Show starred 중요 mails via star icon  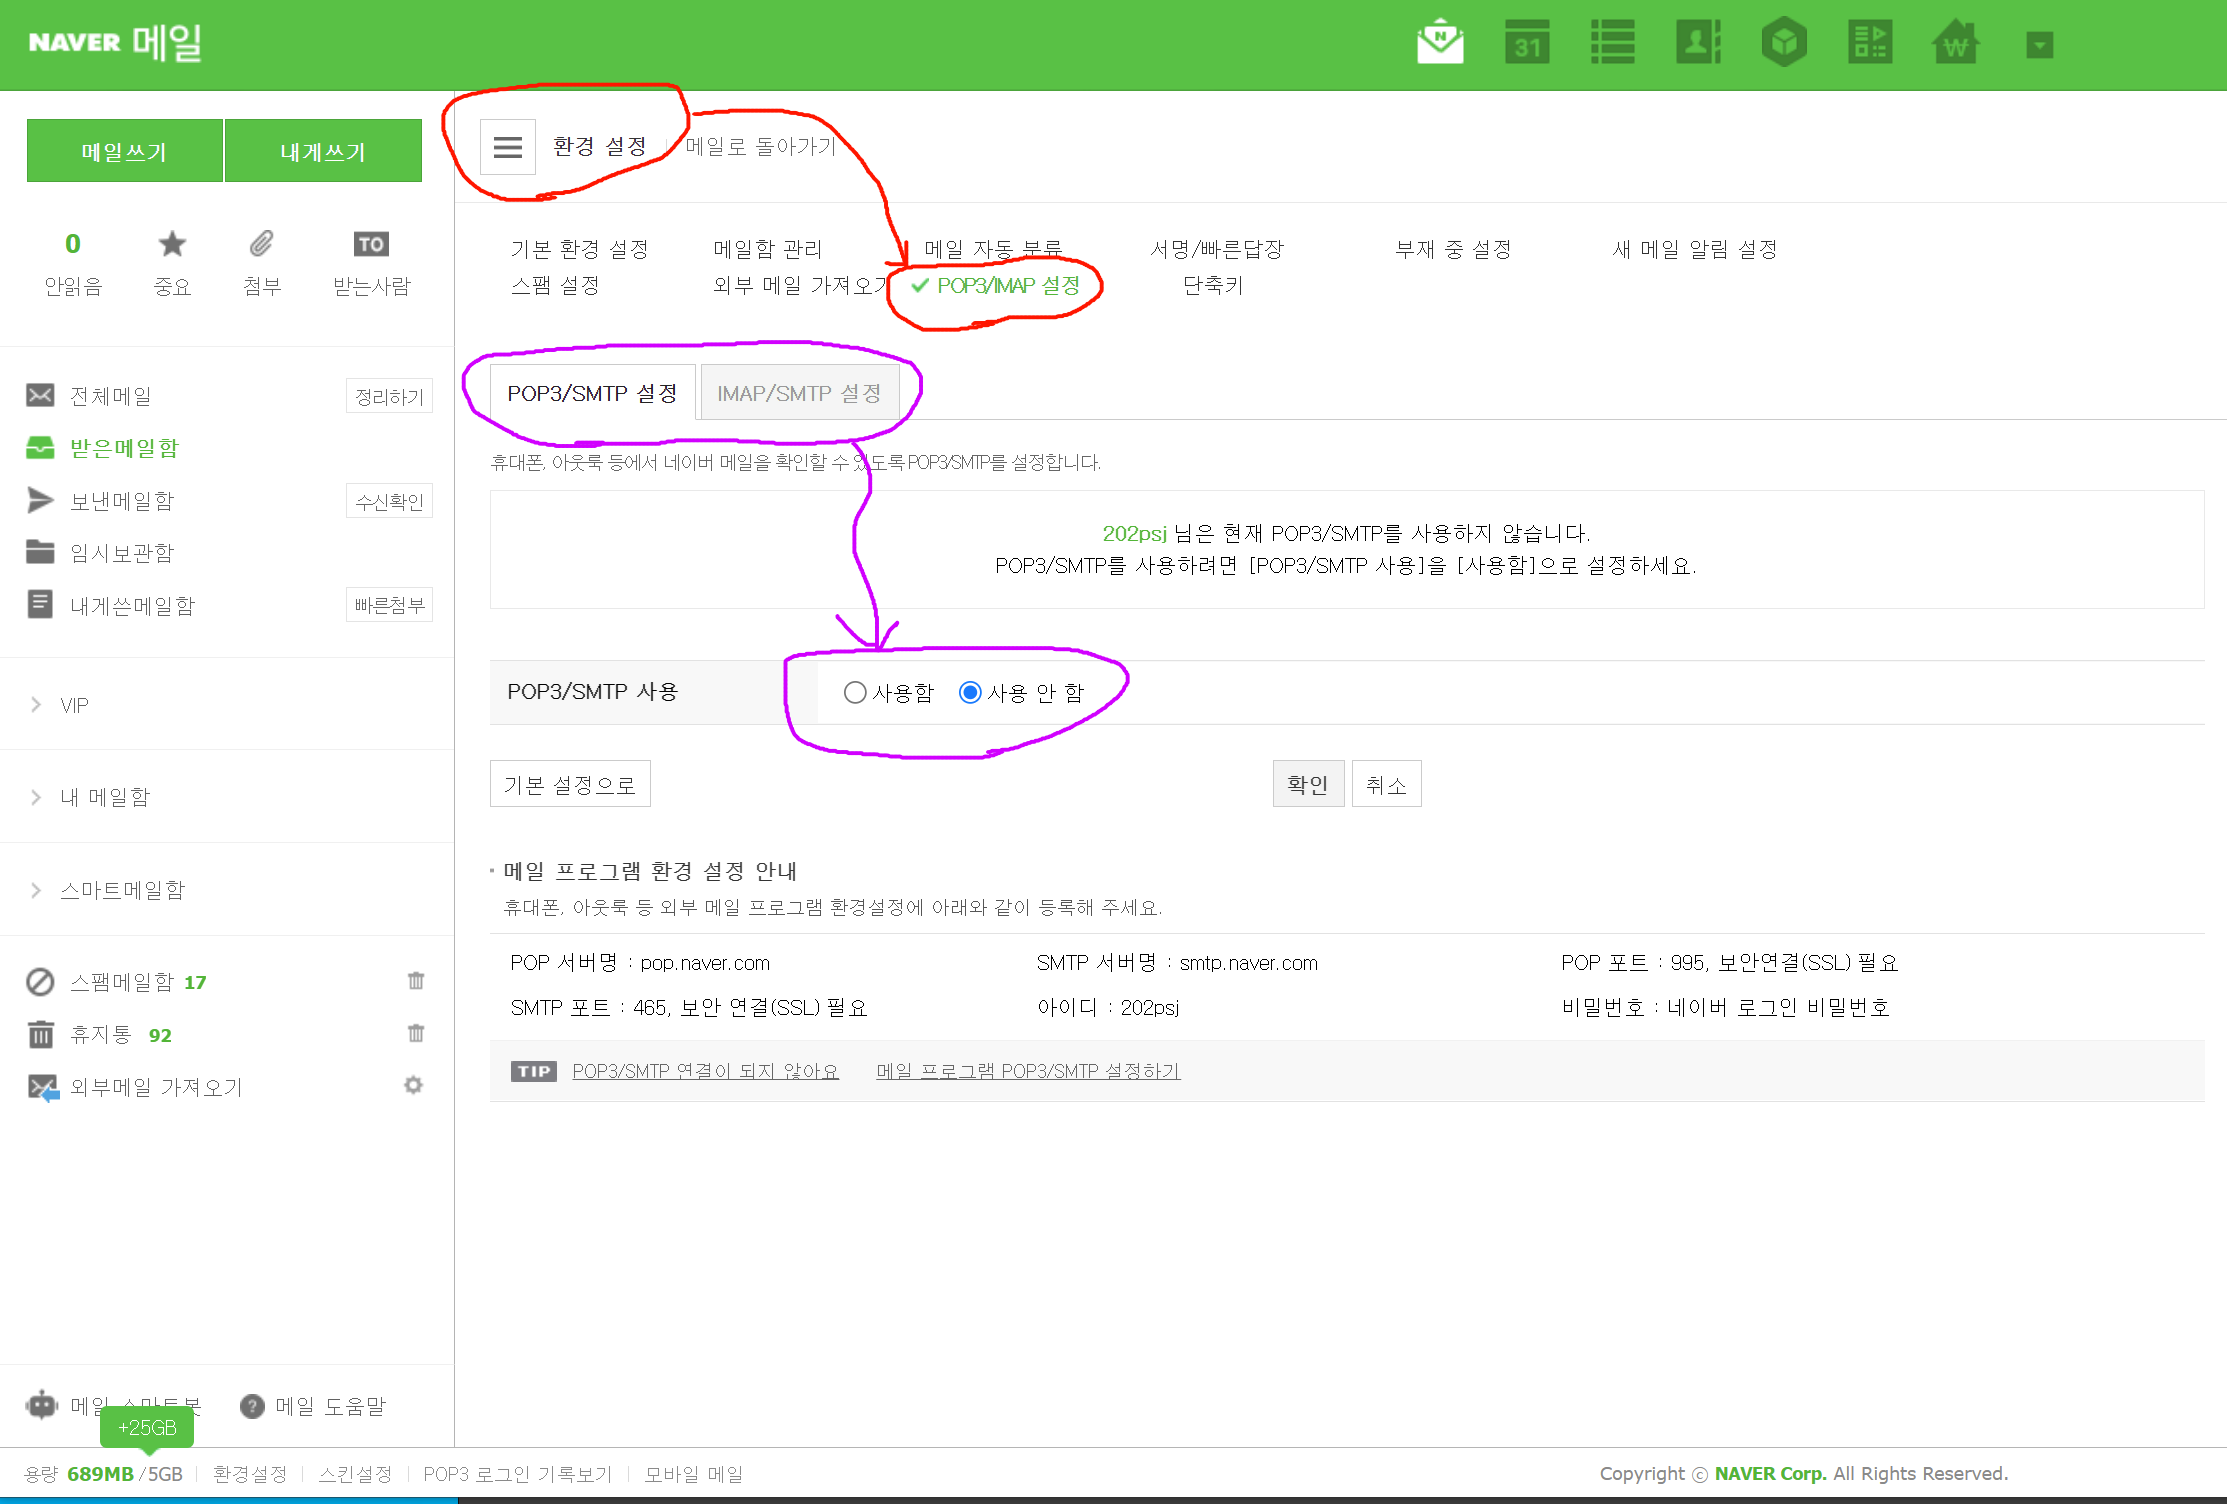[172, 244]
